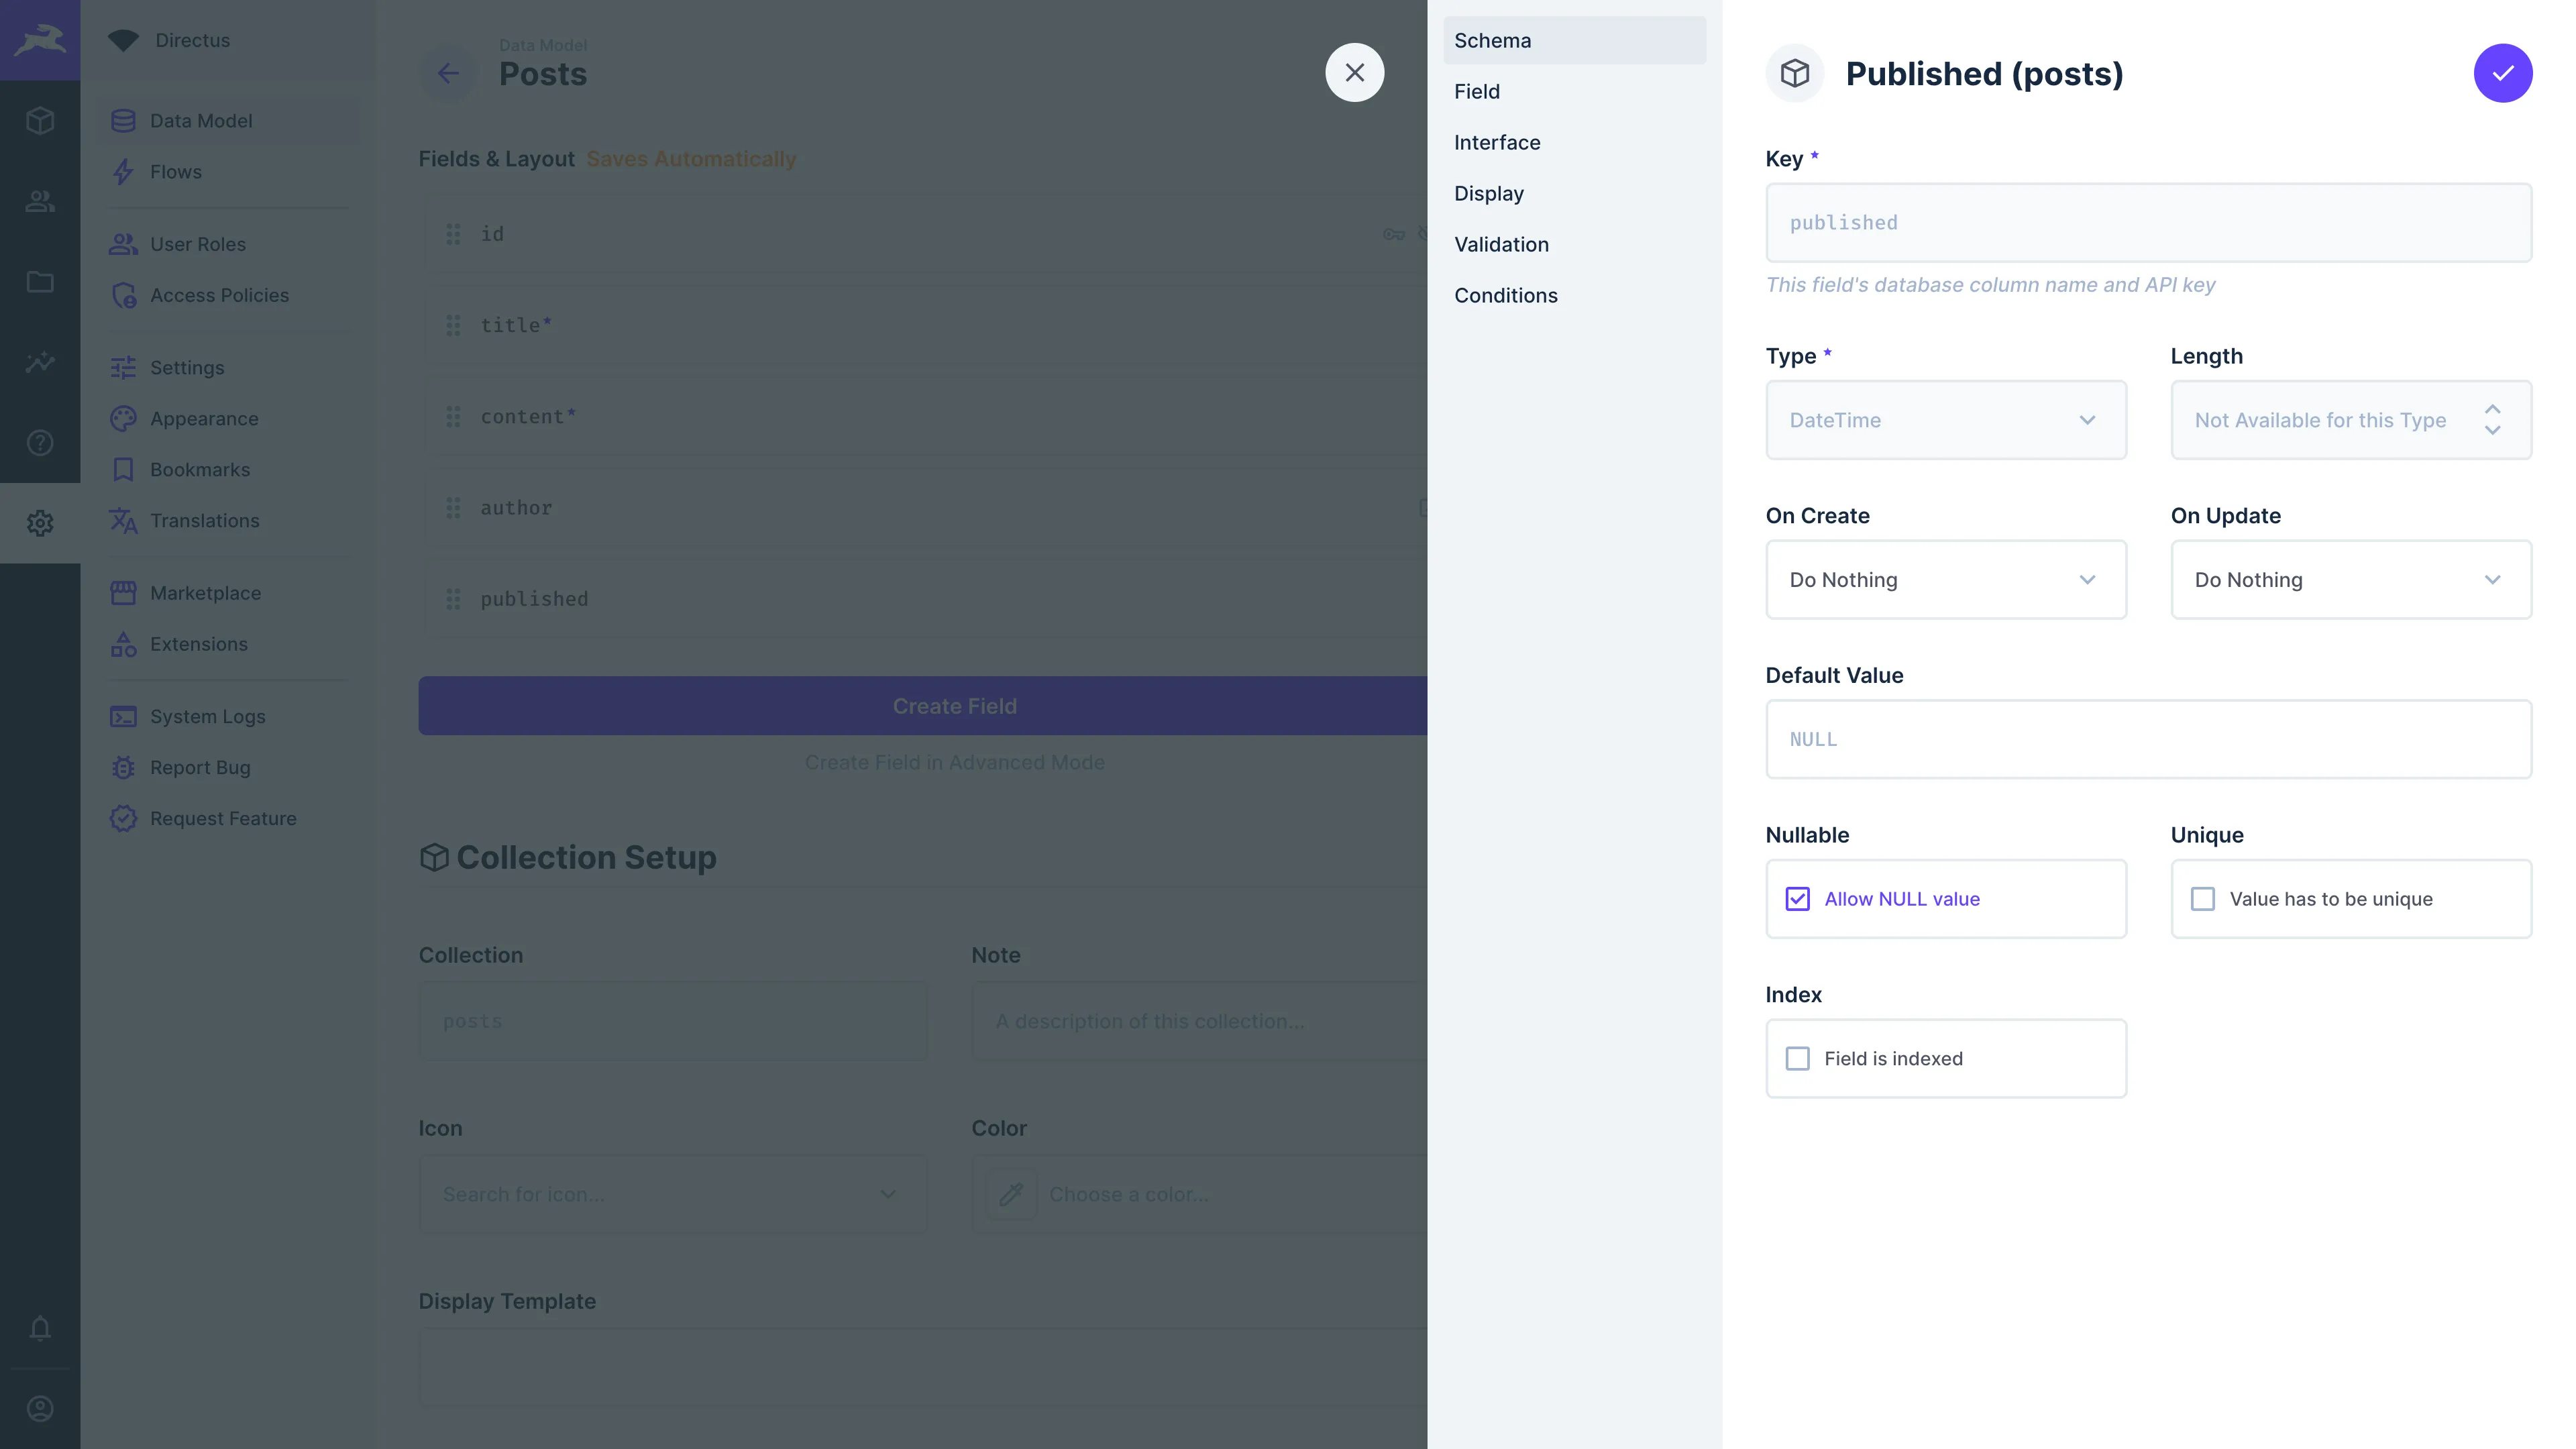Switch to the Interface tab

(x=1497, y=142)
